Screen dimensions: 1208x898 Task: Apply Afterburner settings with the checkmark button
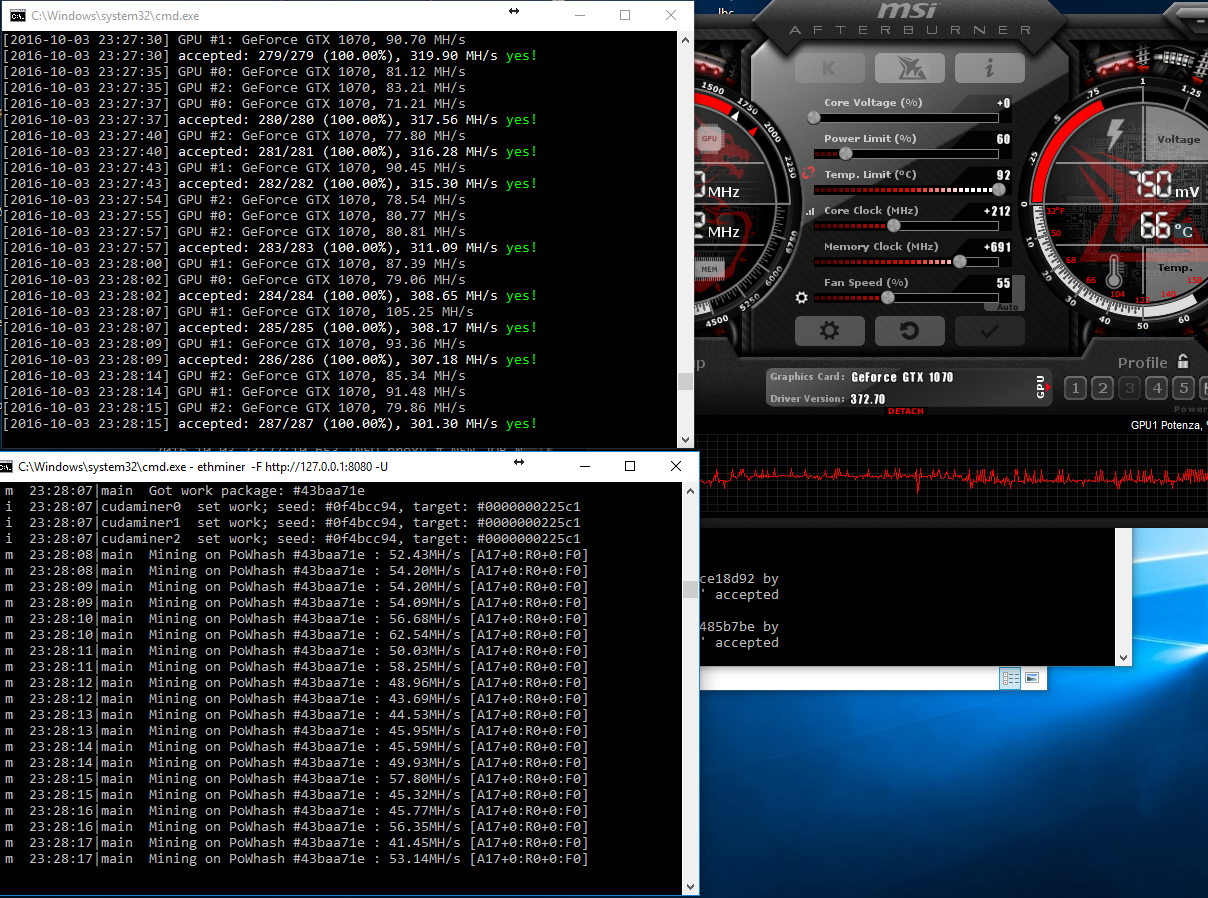click(x=989, y=331)
